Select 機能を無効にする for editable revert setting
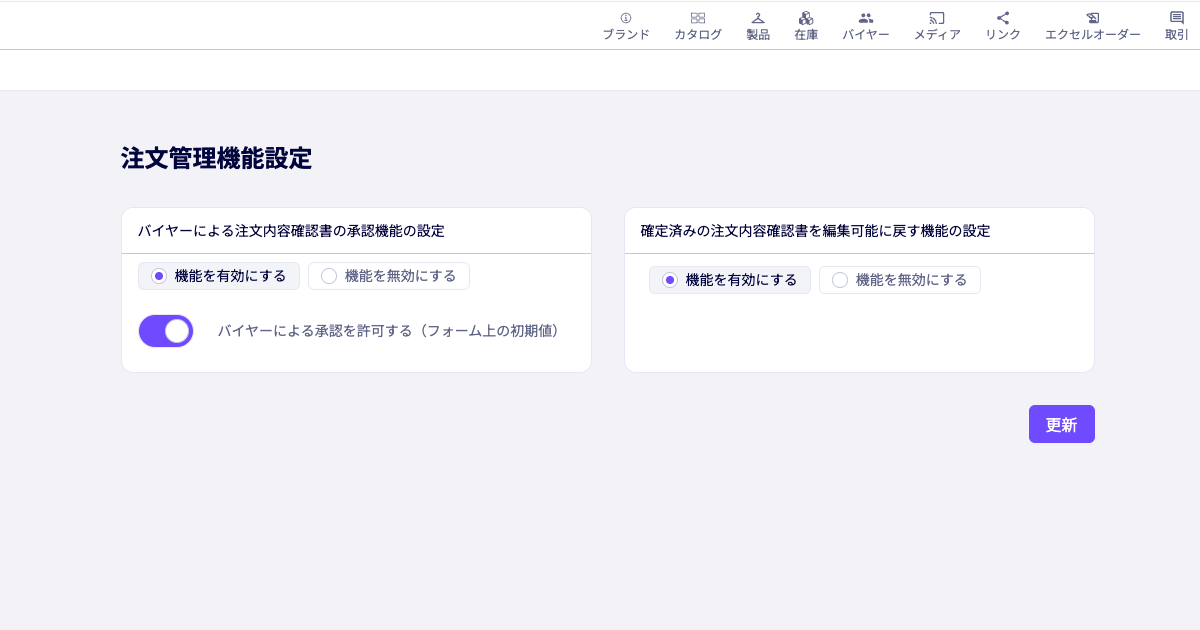Viewport: 1200px width, 630px height. click(900, 280)
